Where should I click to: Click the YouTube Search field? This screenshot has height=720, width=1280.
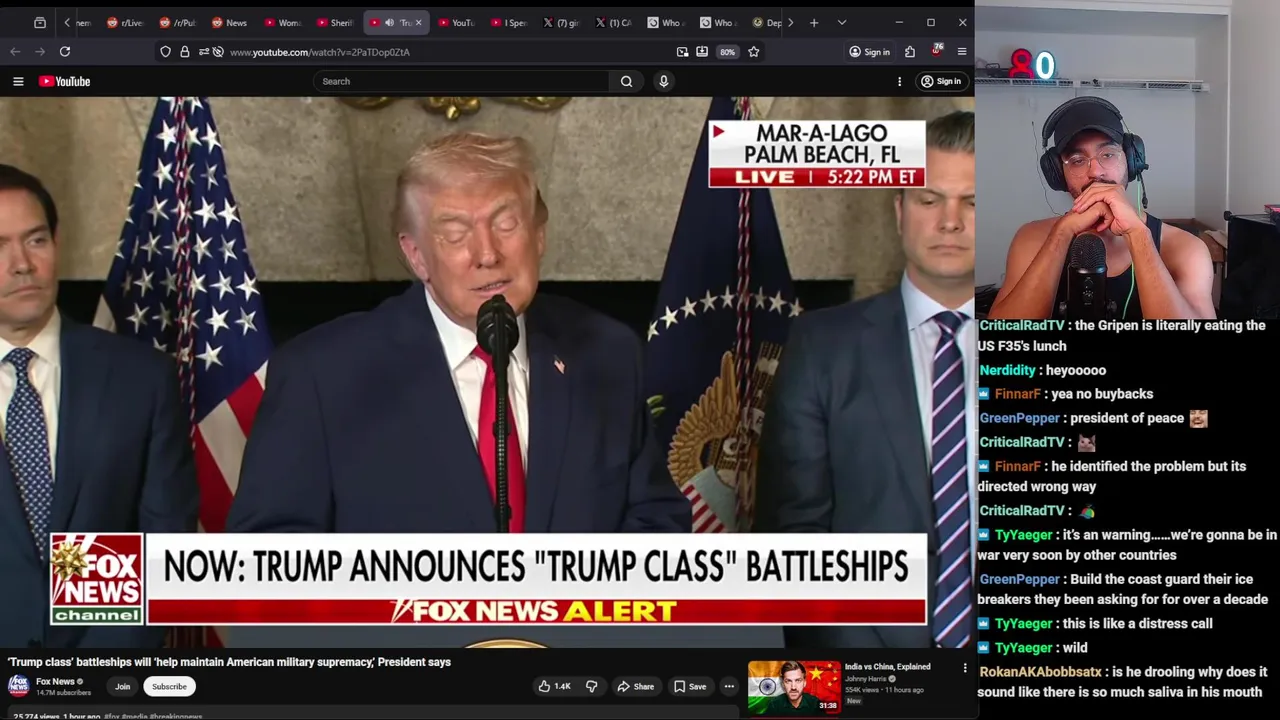pyautogui.click(x=462, y=81)
